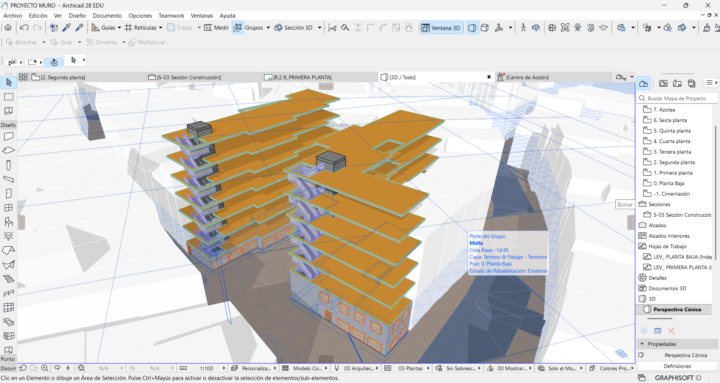The width and height of the screenshot is (720, 383).
Task: Undo the last action
Action: (24, 28)
